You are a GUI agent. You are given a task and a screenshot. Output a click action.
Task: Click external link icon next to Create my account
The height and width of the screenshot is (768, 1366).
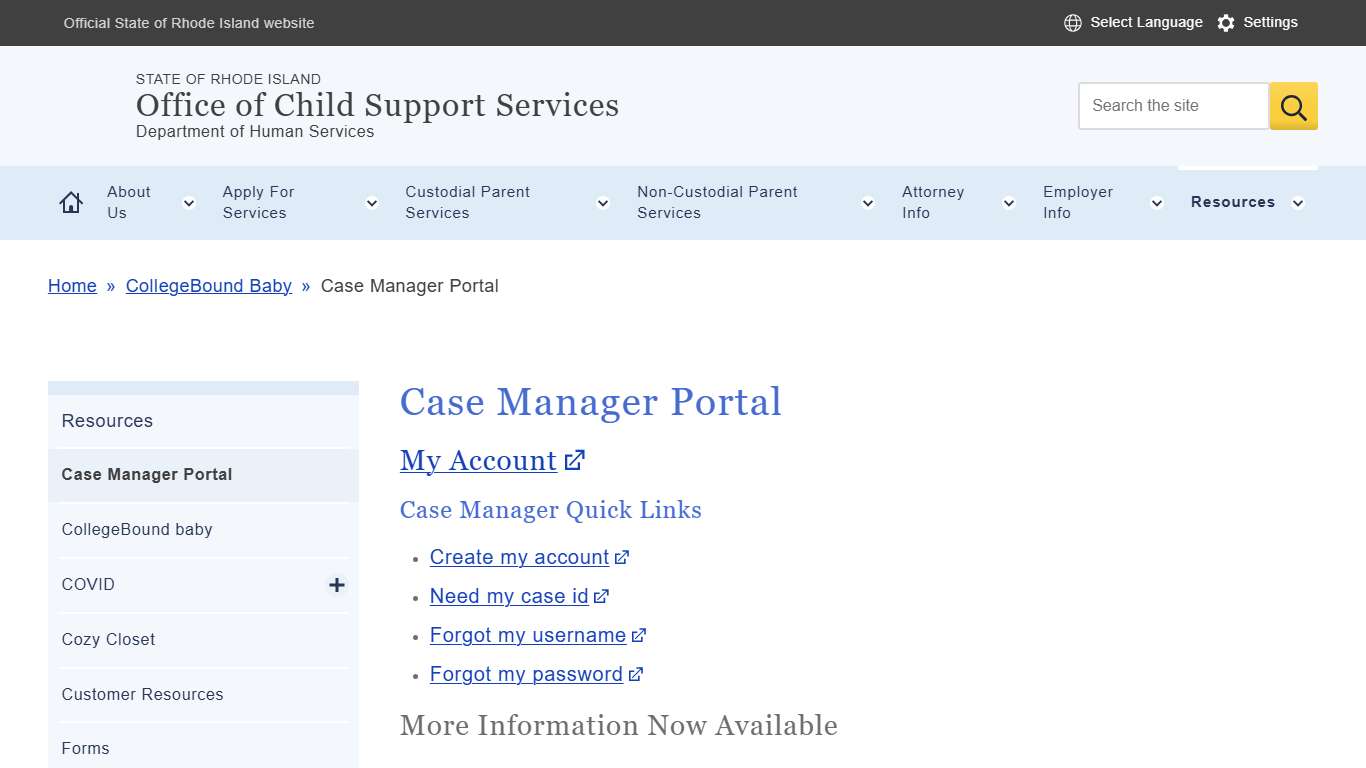622,557
